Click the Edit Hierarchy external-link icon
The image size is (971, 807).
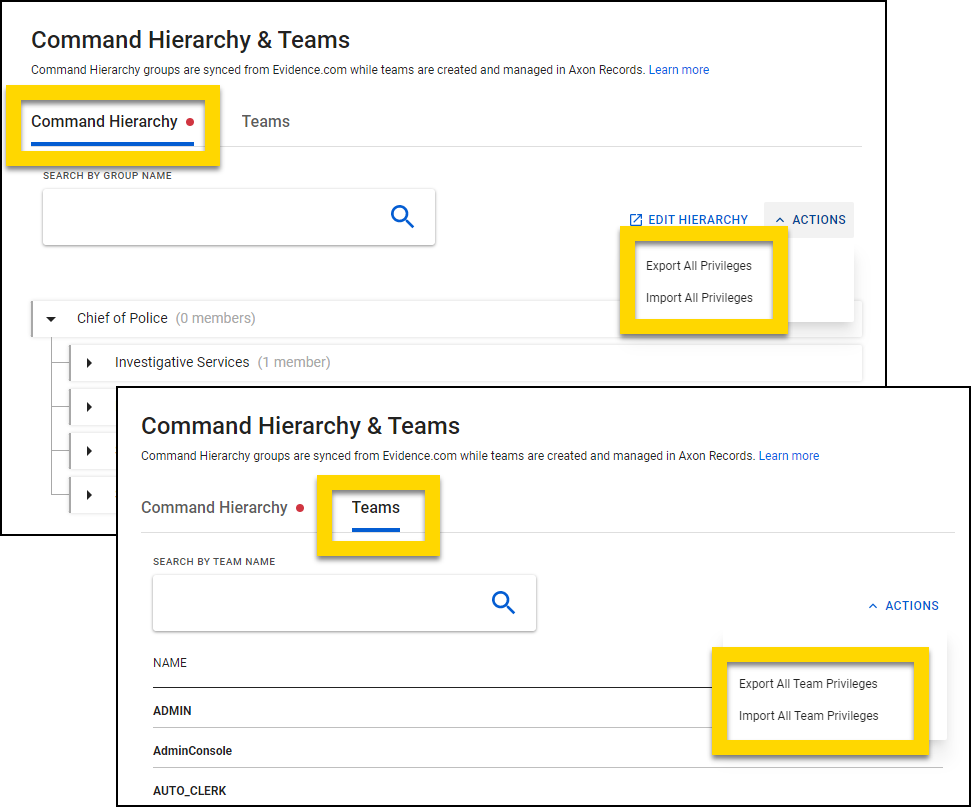point(634,219)
